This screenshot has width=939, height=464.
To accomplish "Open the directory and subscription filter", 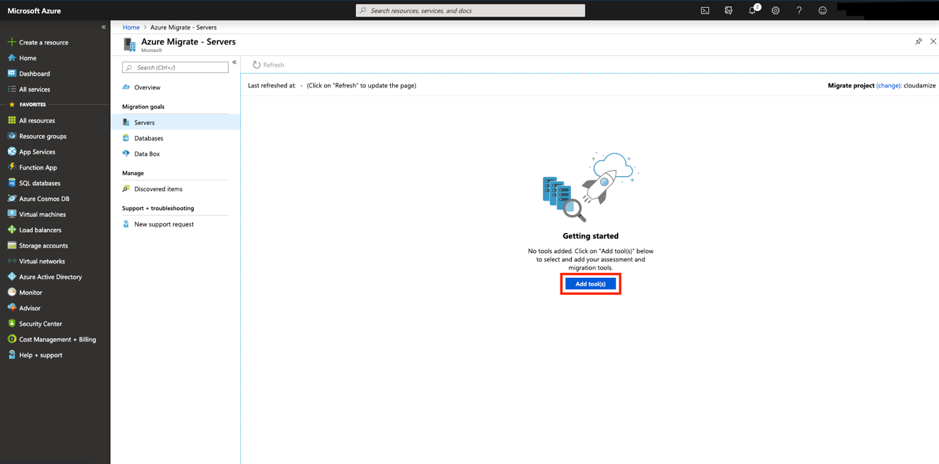I will coord(728,11).
